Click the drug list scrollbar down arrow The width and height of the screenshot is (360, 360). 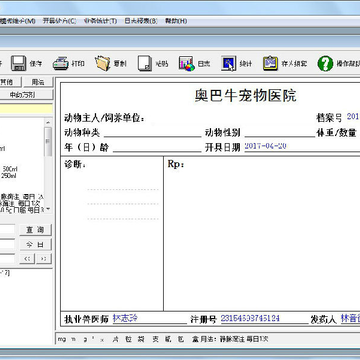pyautogui.click(x=48, y=209)
